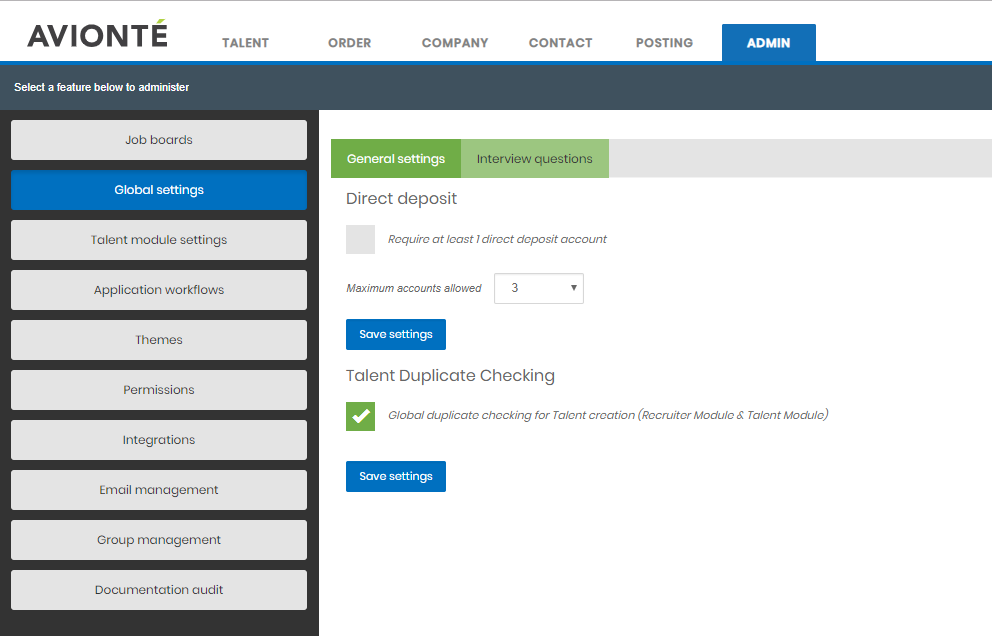The image size is (992, 636).
Task: Open the ORDER navigation tab
Action: (x=349, y=43)
